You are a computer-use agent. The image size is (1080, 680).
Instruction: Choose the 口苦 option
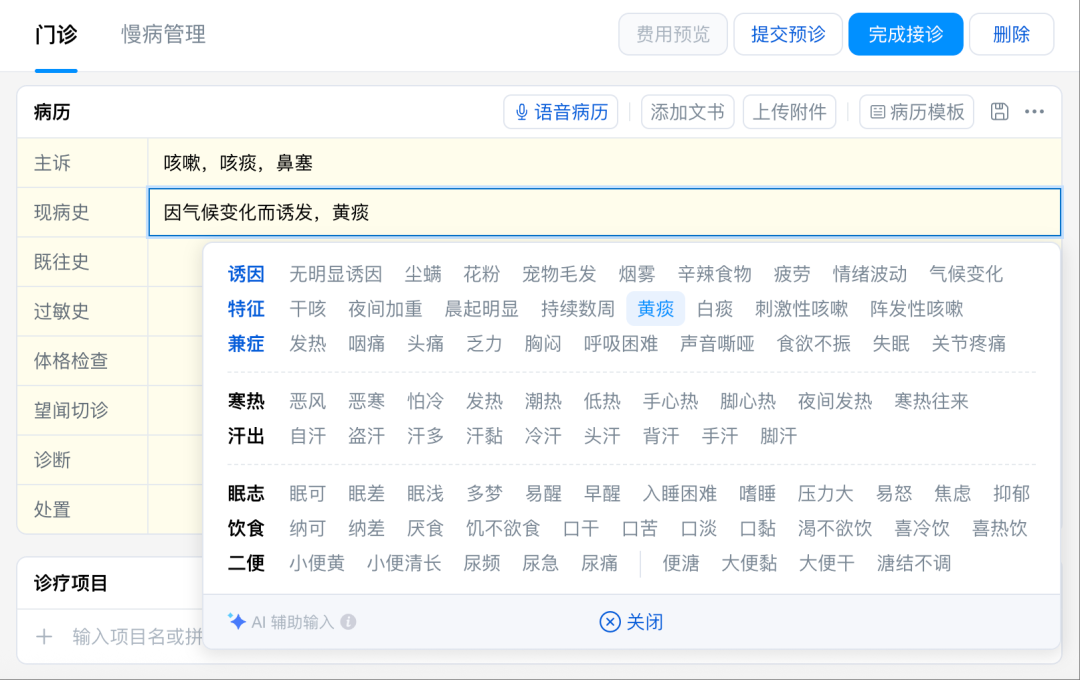639,528
